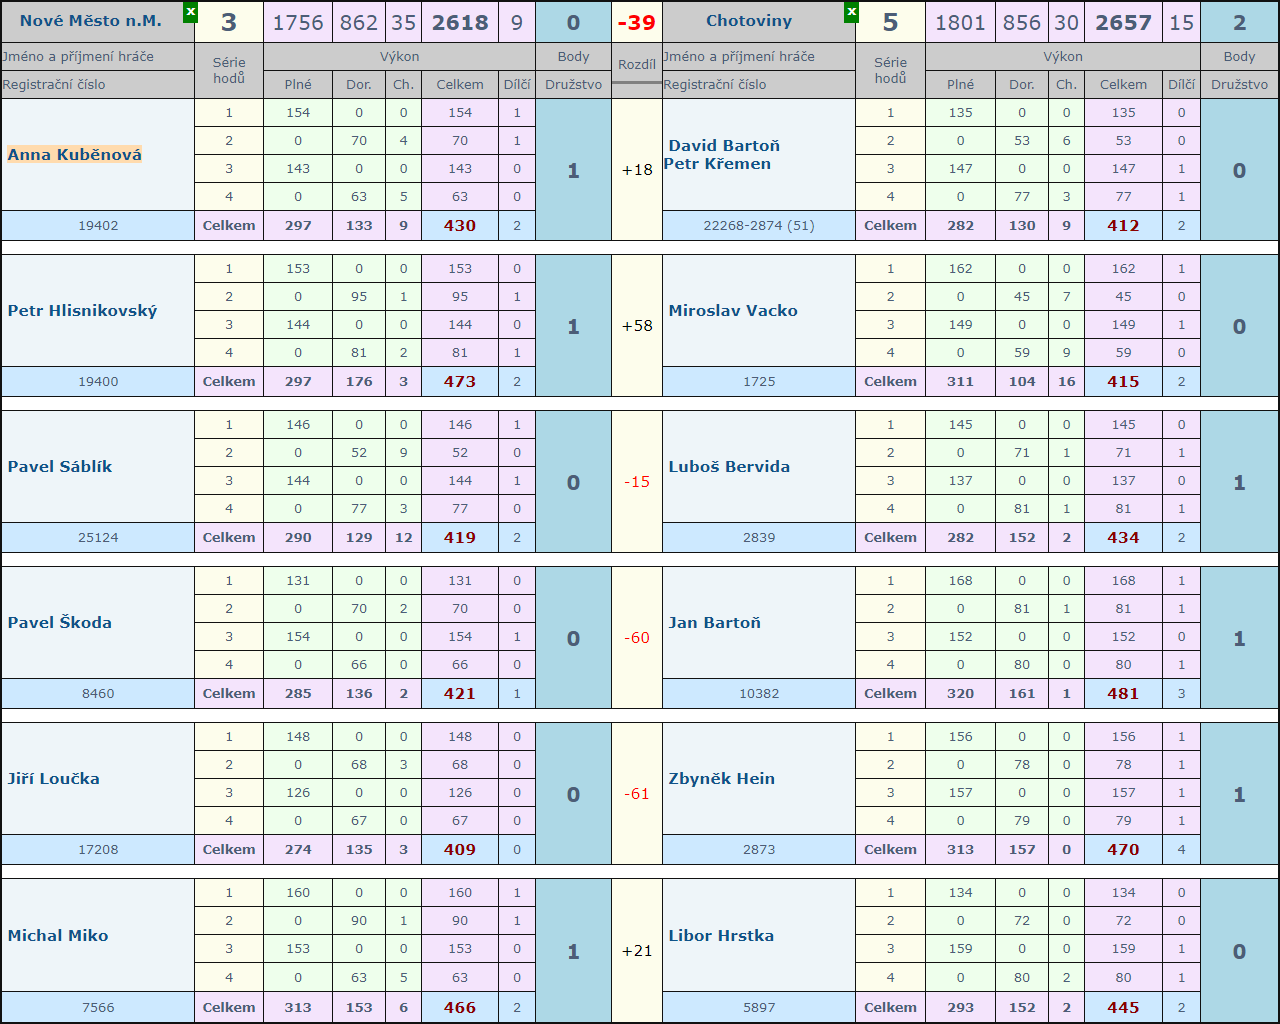Click the -15 difference cell
1280x1024 pixels.
[637, 482]
